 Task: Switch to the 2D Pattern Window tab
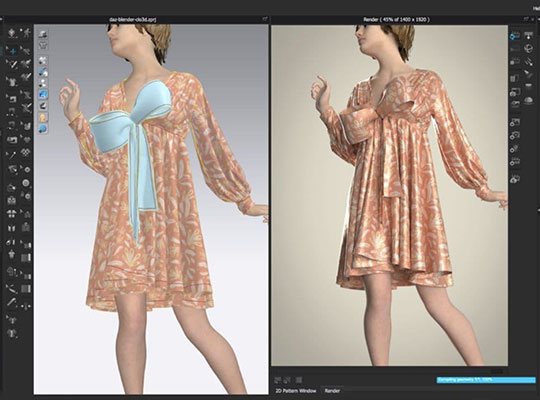[x=295, y=391]
